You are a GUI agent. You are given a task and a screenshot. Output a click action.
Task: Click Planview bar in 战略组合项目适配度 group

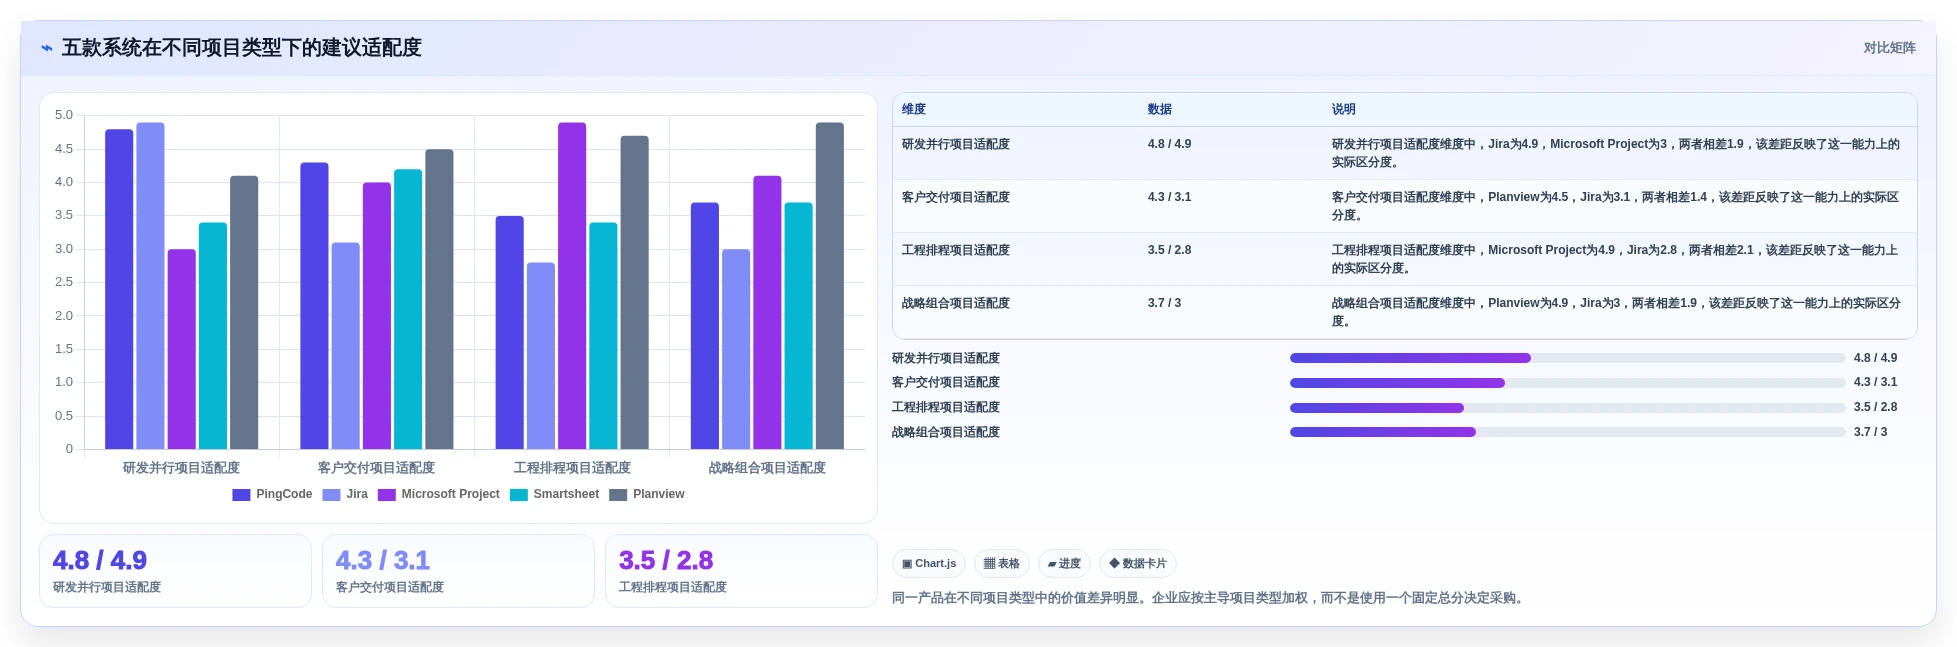830,286
